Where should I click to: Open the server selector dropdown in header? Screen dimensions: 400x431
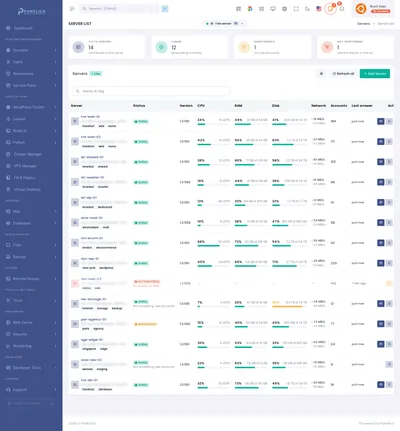[x=225, y=24]
